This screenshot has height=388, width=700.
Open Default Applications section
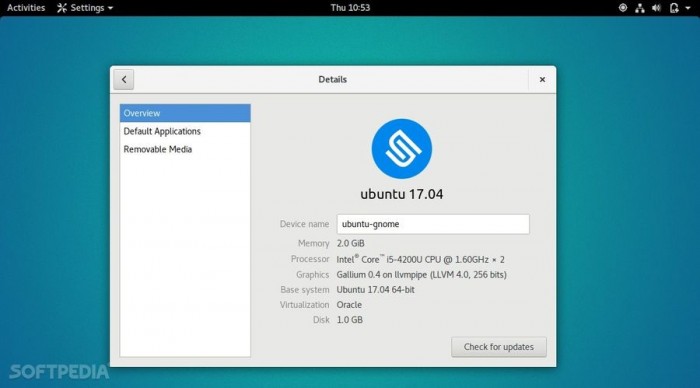point(185,131)
